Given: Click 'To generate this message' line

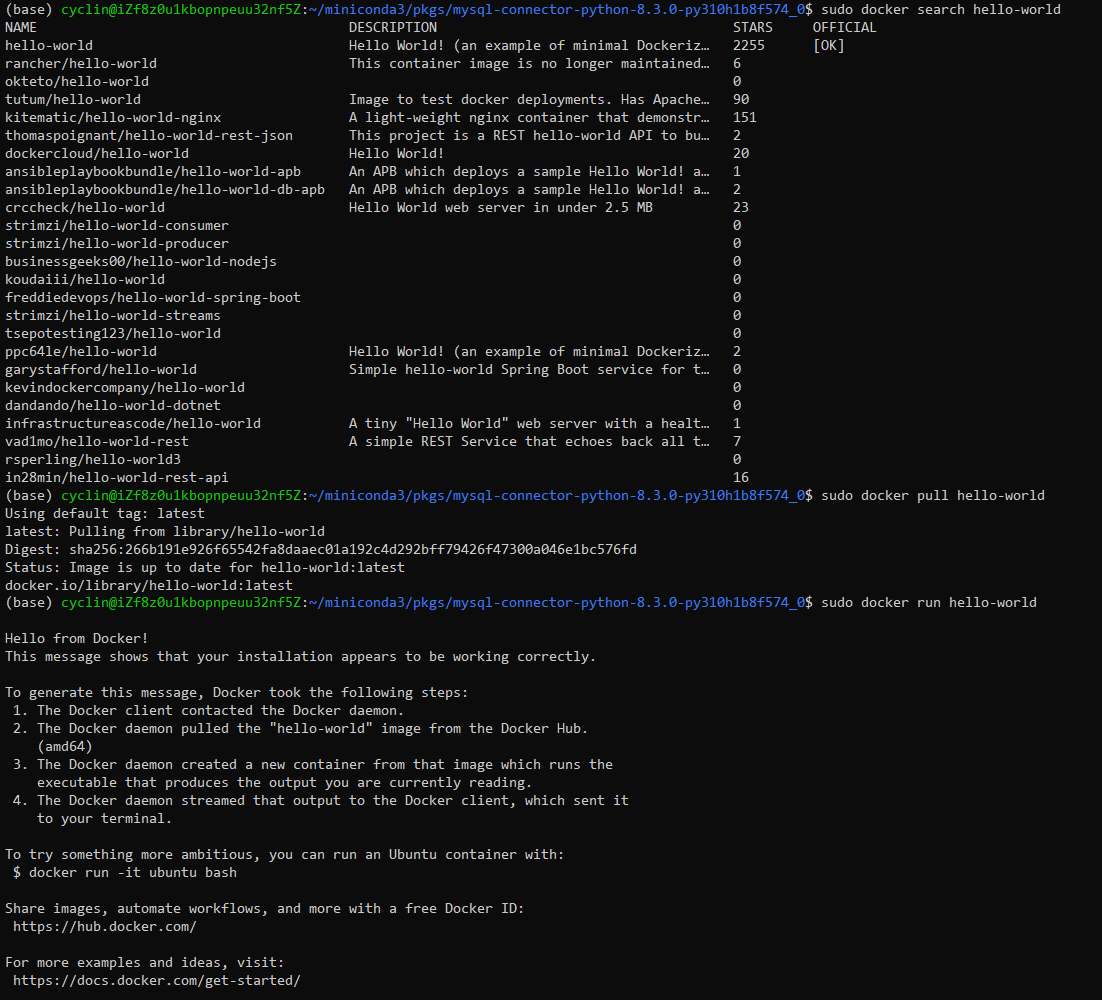Looking at the screenshot, I should point(237,693).
